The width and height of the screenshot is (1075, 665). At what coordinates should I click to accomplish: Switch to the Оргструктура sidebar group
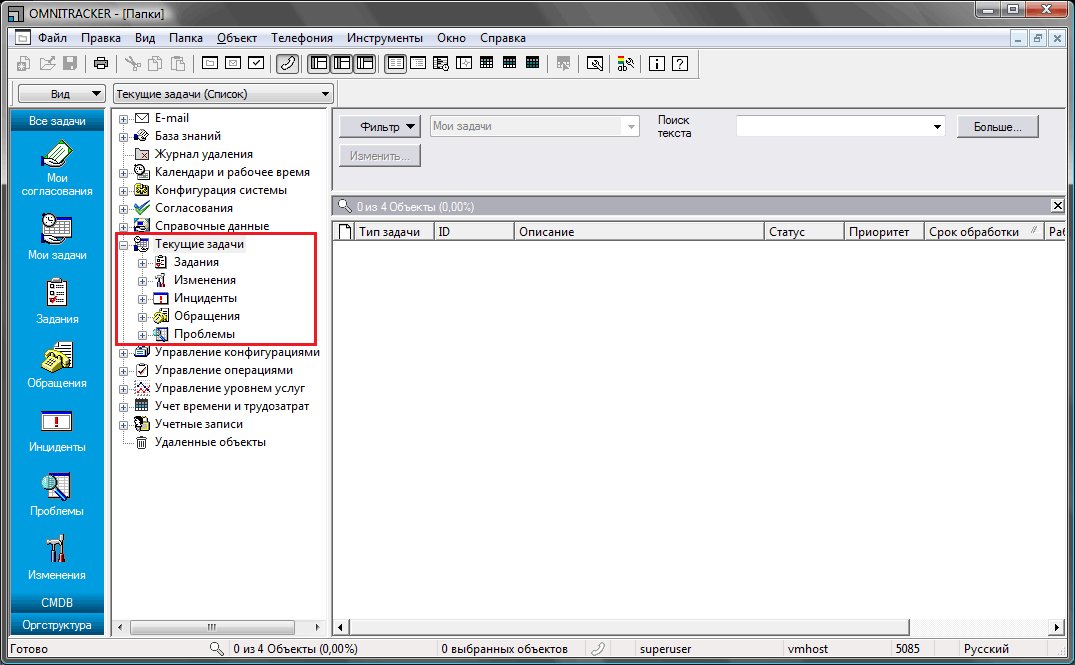tap(57, 625)
